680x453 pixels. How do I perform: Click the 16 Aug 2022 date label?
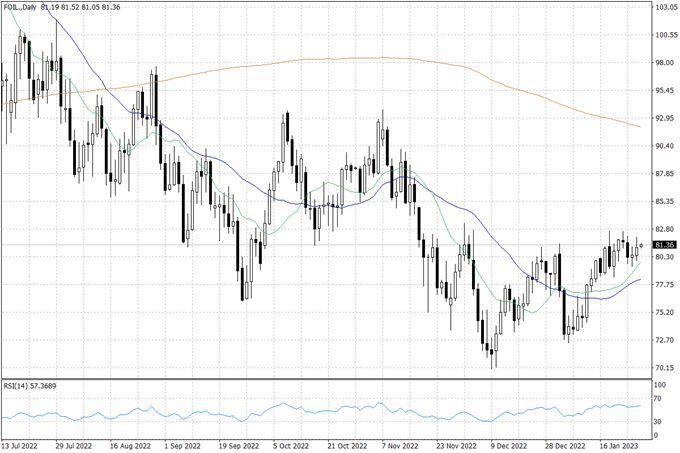pos(130,445)
